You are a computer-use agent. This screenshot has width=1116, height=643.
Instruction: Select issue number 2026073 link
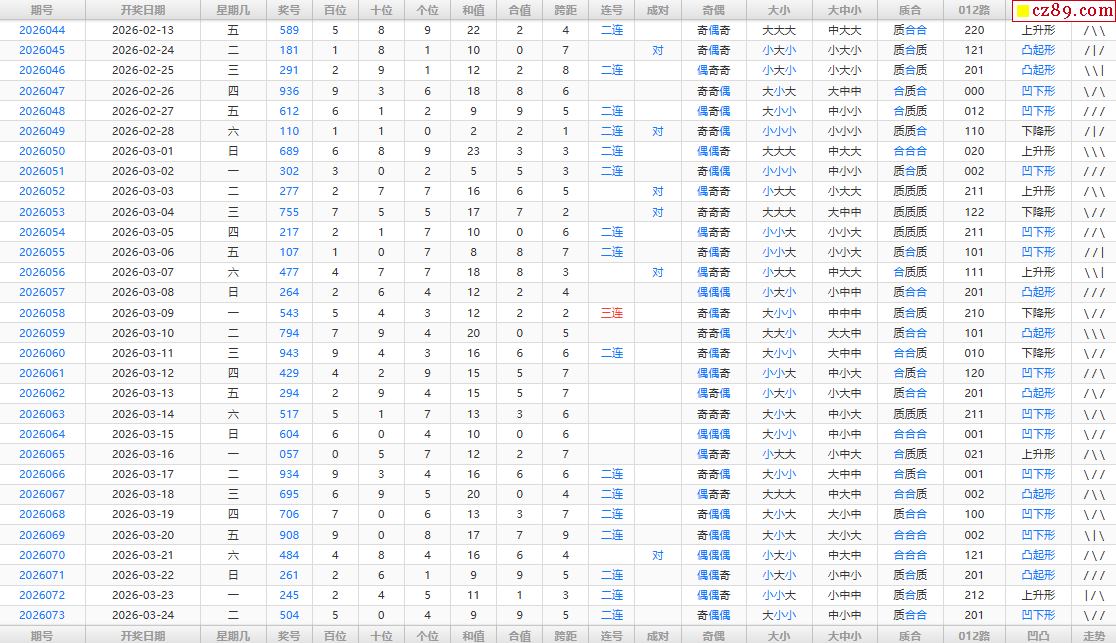point(42,615)
